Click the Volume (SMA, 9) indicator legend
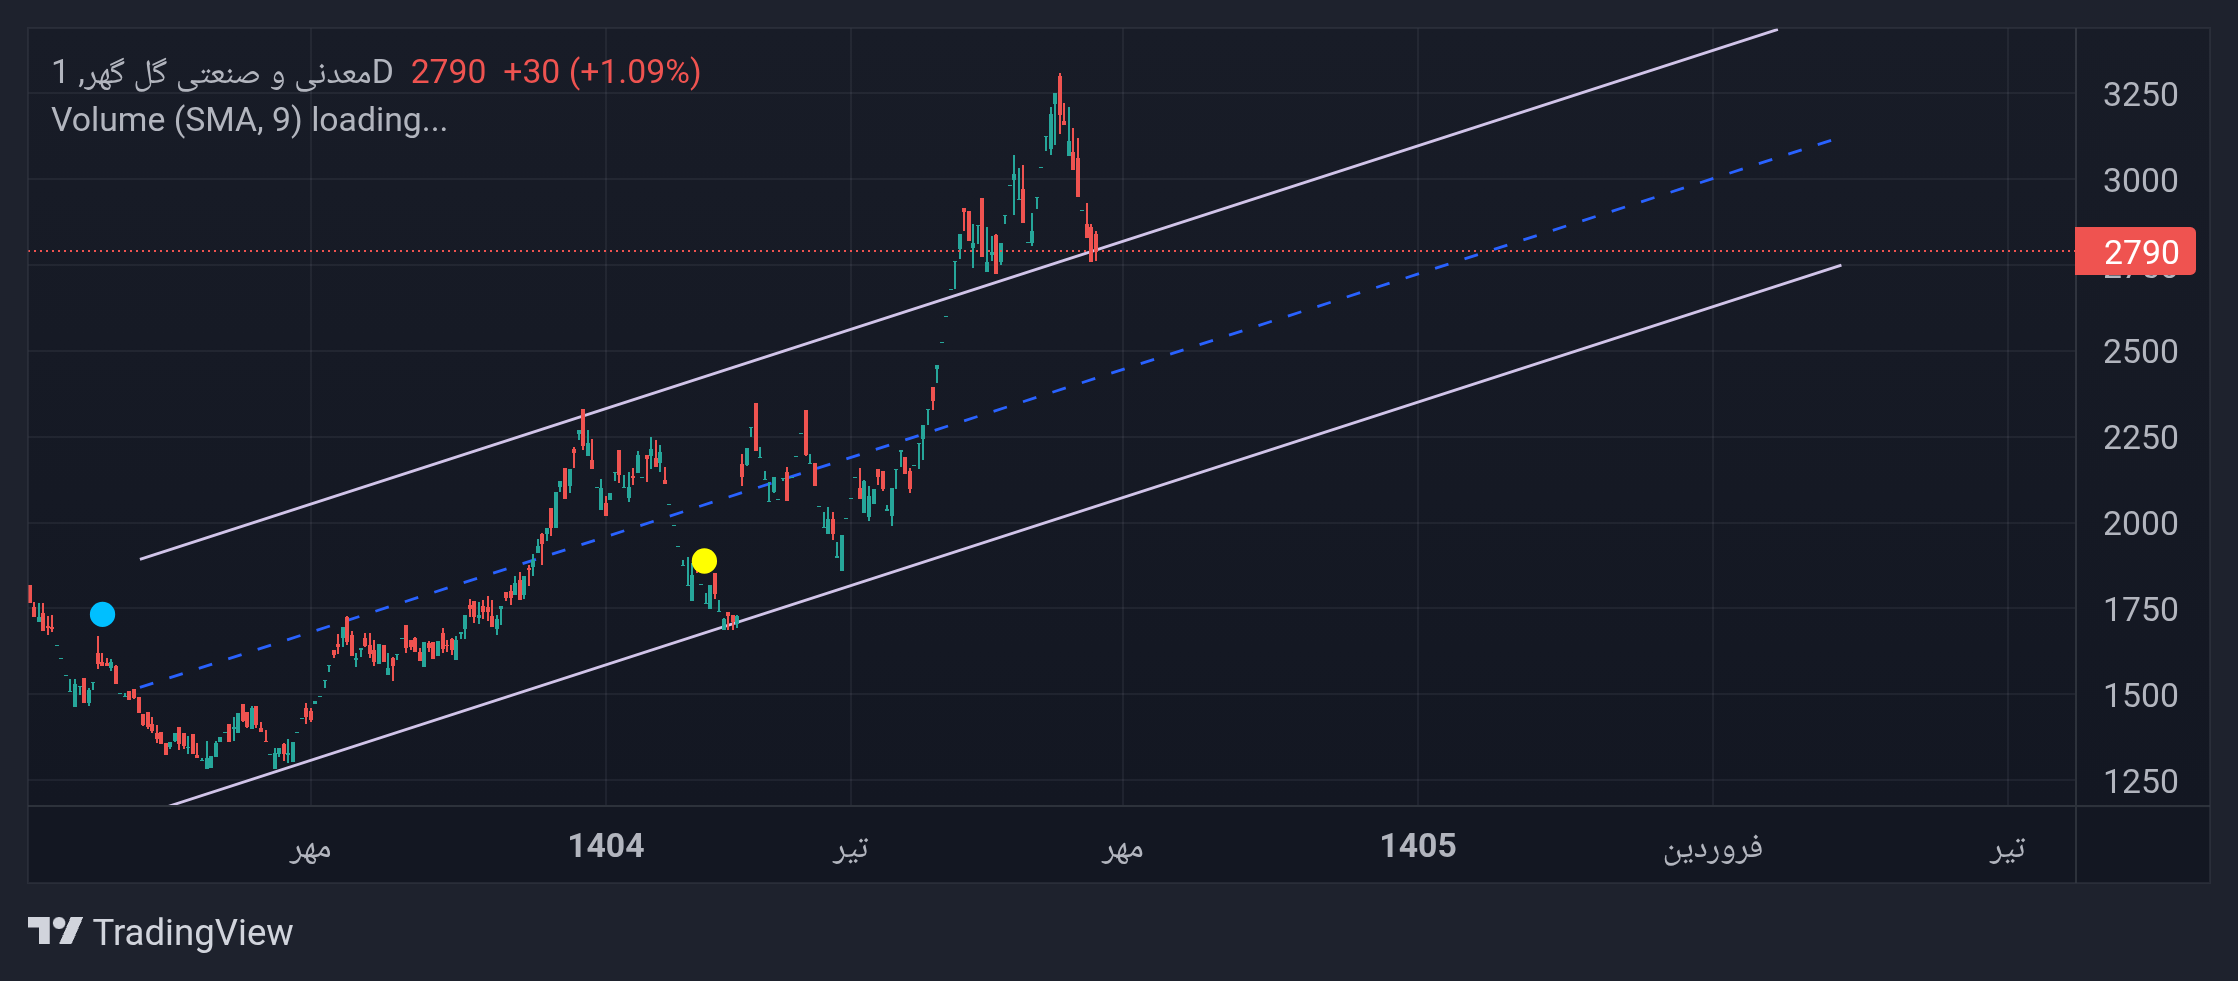The height and width of the screenshot is (981, 2238). click(x=249, y=120)
